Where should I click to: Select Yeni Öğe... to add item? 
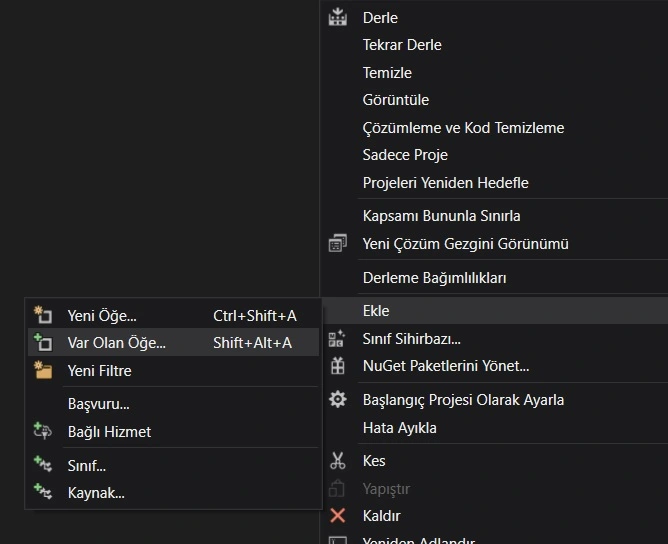point(102,316)
